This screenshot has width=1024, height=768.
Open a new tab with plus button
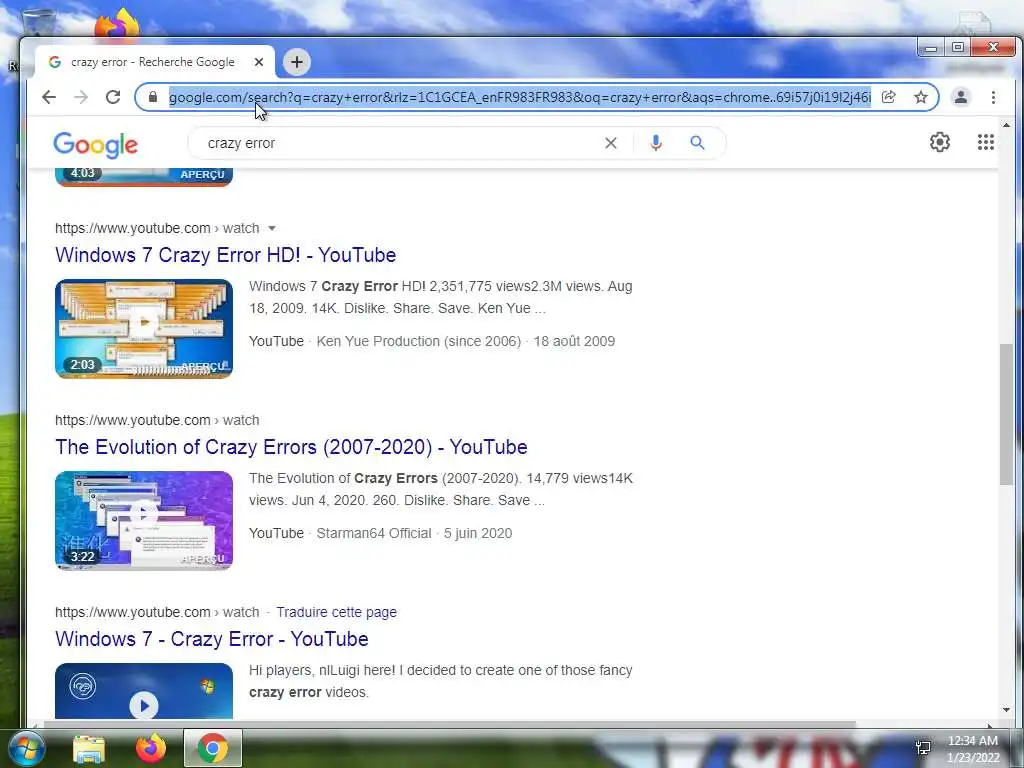(297, 62)
